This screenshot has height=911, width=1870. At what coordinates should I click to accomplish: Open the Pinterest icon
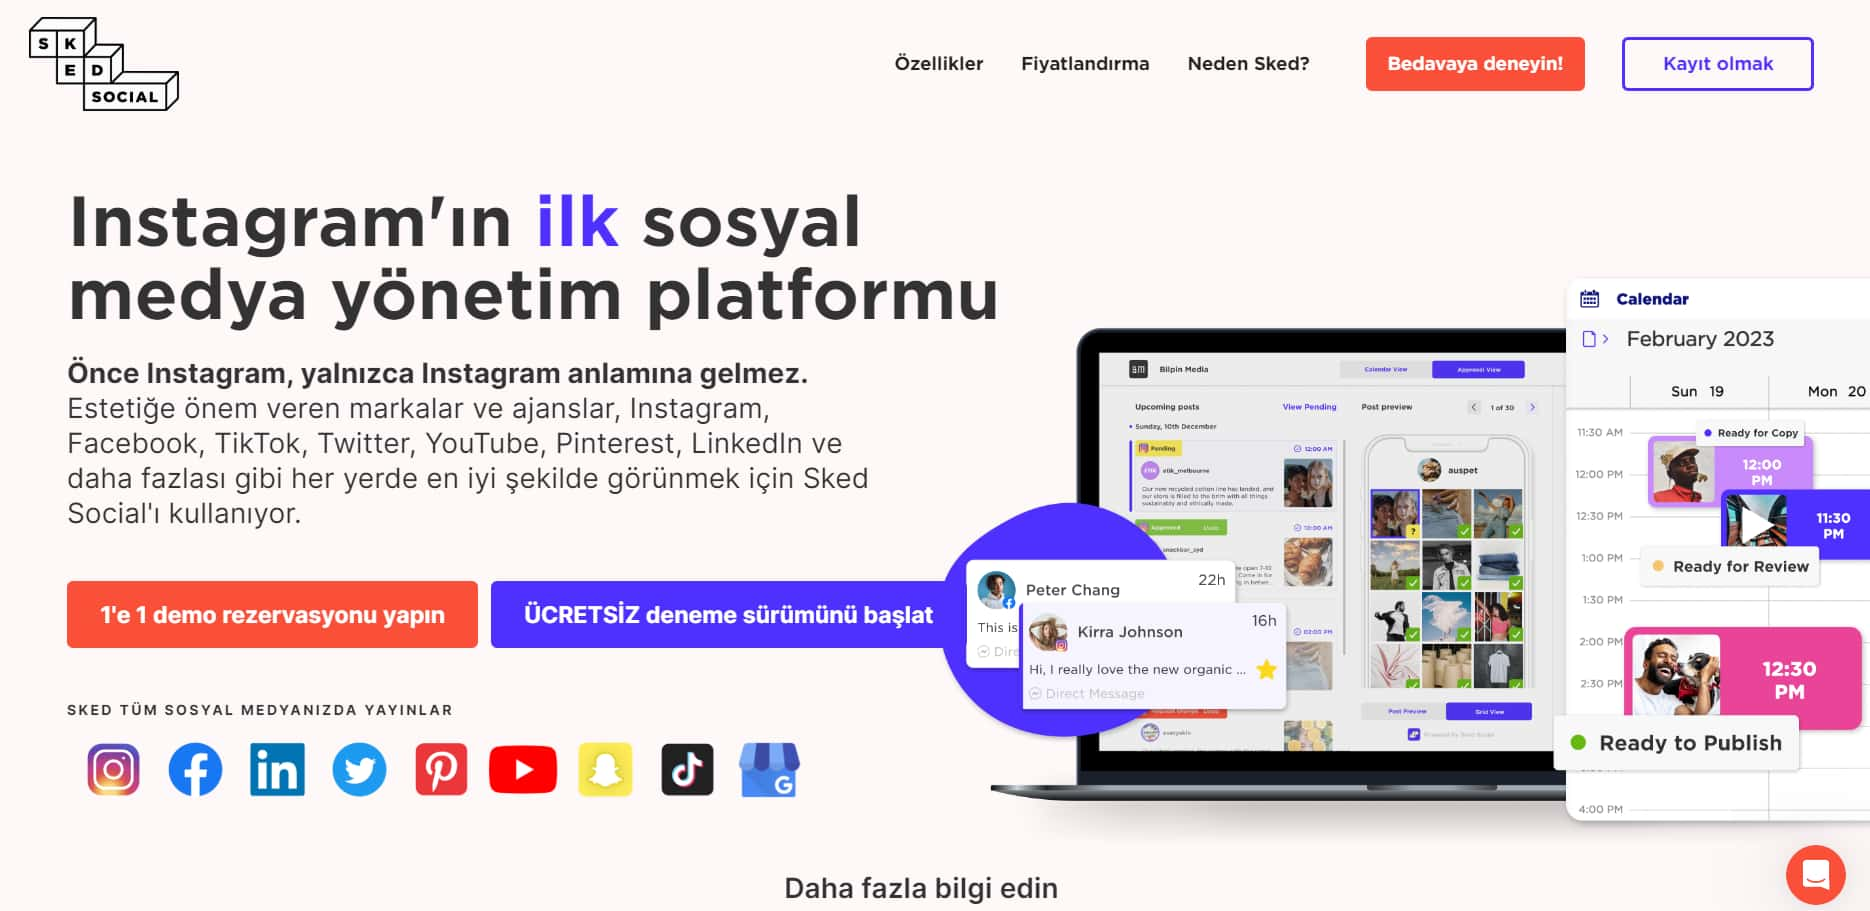(x=441, y=770)
